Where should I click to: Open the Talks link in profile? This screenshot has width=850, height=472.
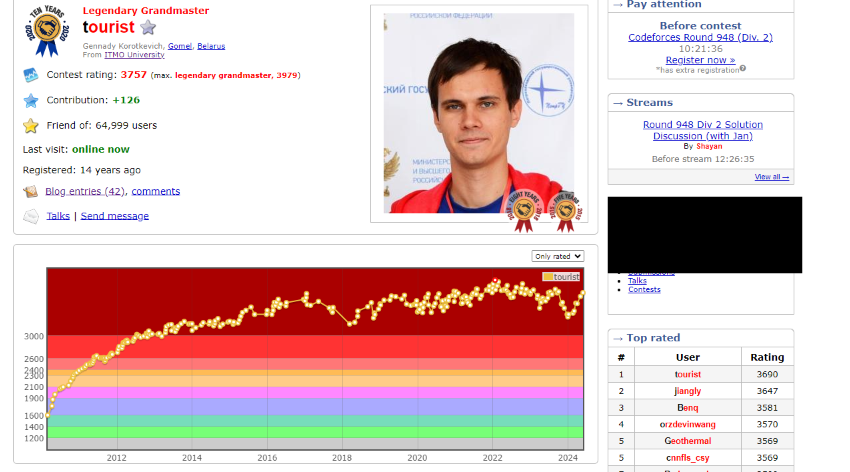58,216
